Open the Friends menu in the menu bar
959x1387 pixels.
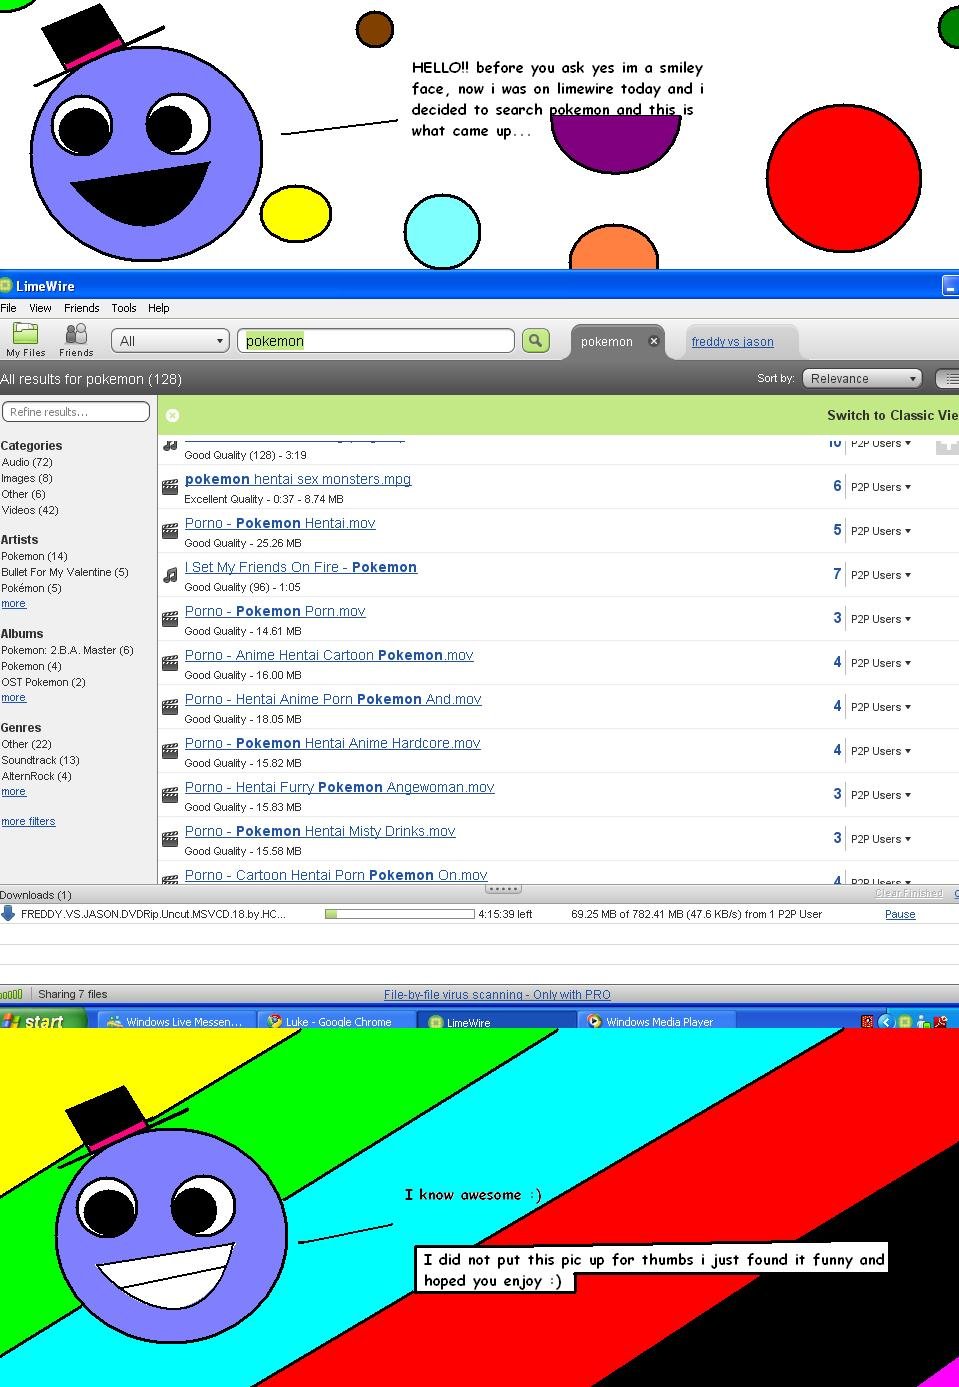(x=81, y=308)
